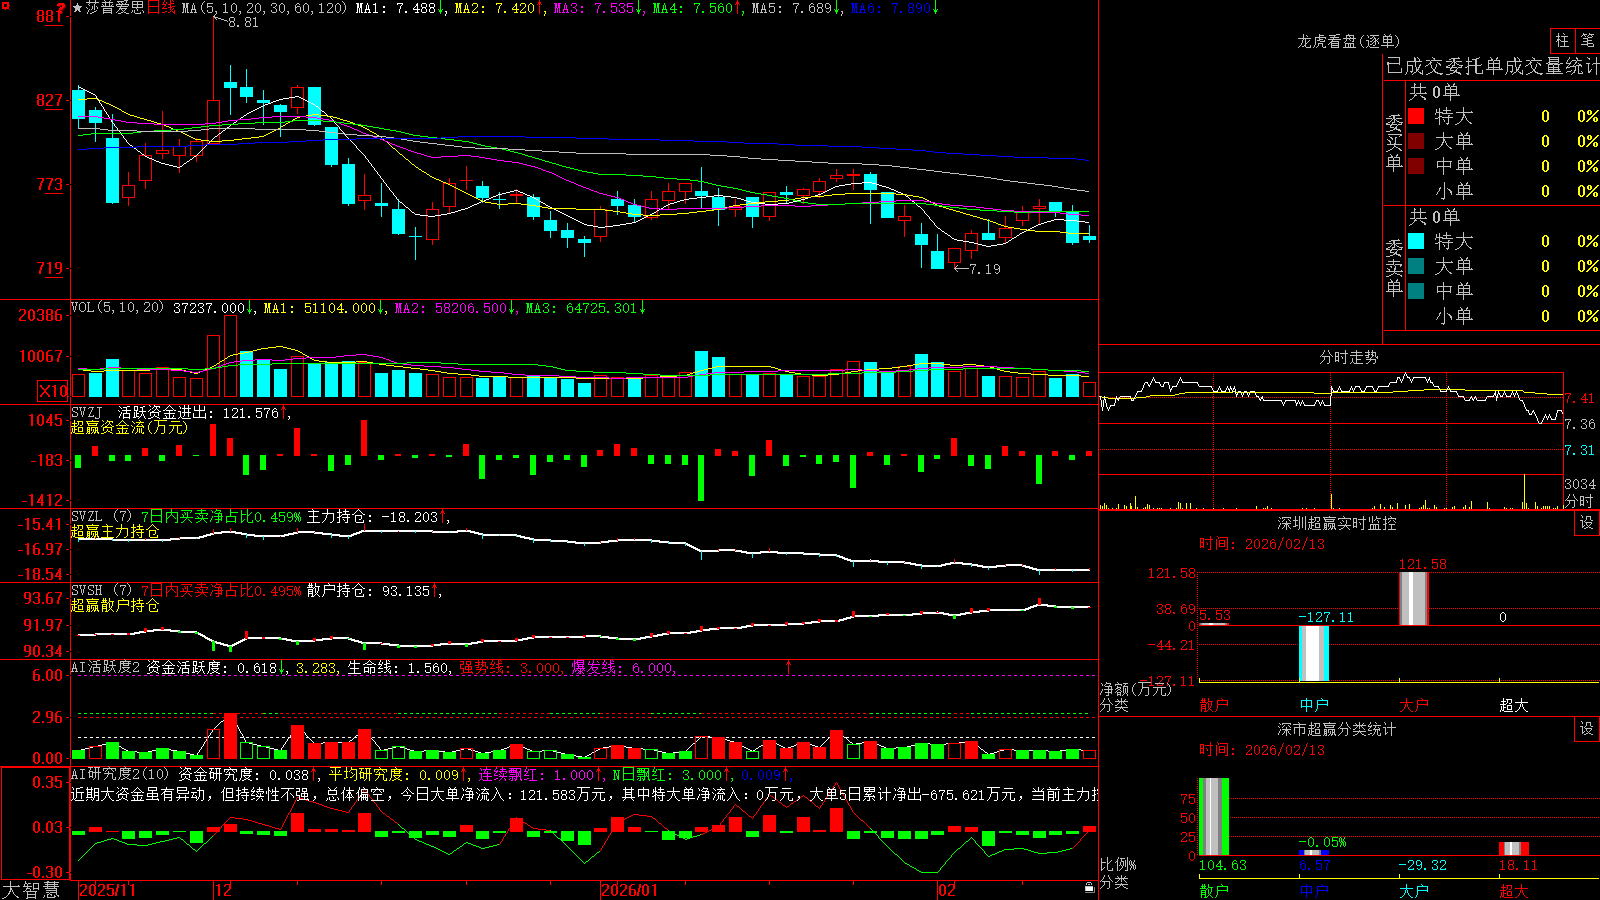This screenshot has height=900, width=1600.
Task: Click the 18.11 超大 bar in 深市超赢分类统计
Action: [1514, 849]
